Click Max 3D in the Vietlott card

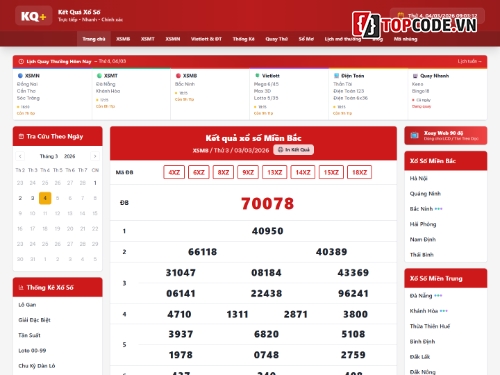click(263, 91)
